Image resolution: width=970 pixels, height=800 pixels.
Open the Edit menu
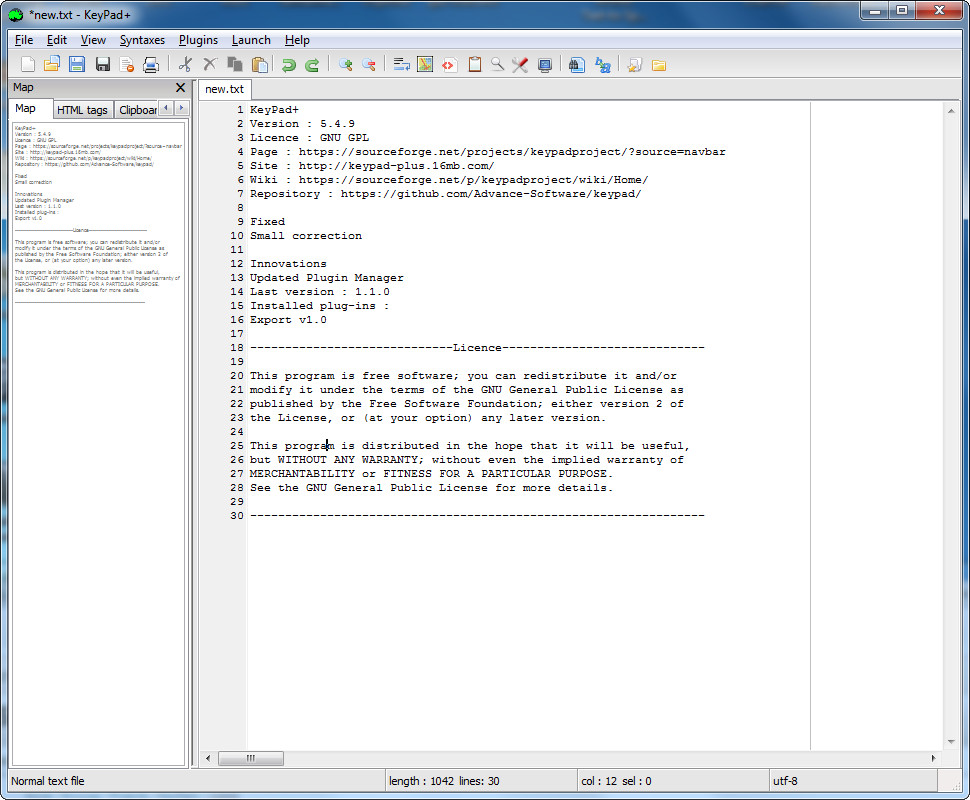57,40
